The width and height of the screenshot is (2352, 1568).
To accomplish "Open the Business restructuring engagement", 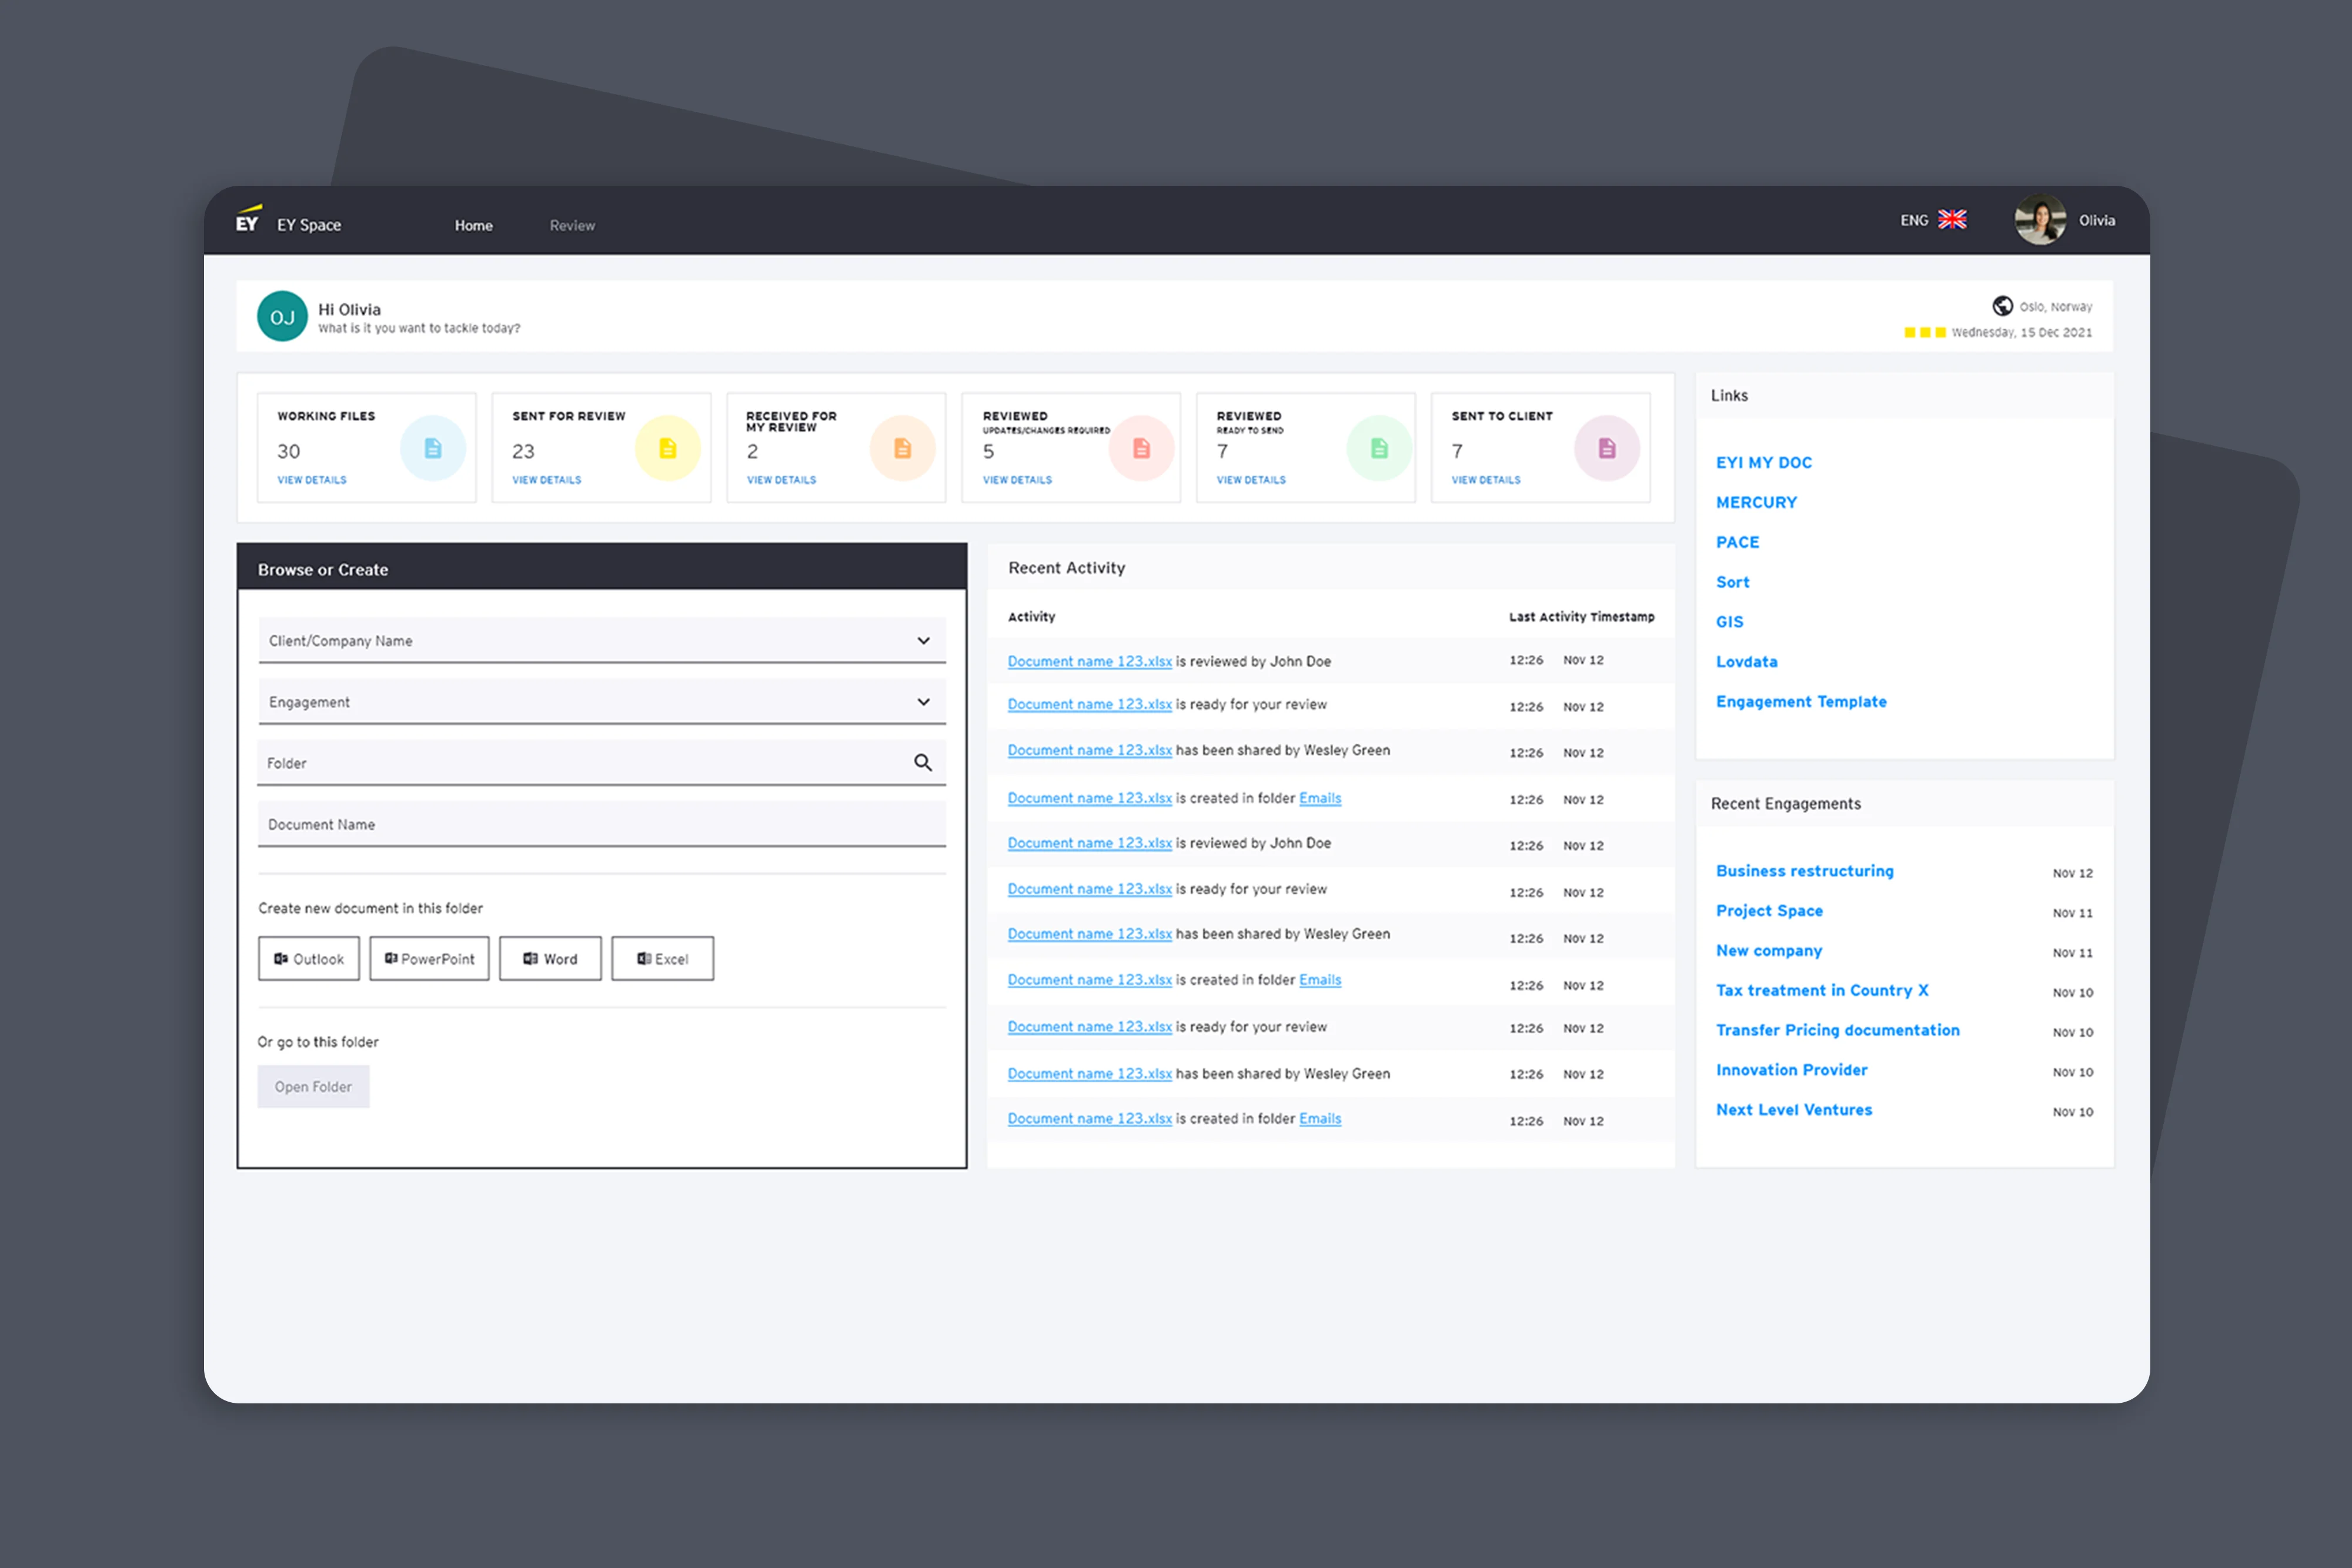I will (x=1804, y=871).
